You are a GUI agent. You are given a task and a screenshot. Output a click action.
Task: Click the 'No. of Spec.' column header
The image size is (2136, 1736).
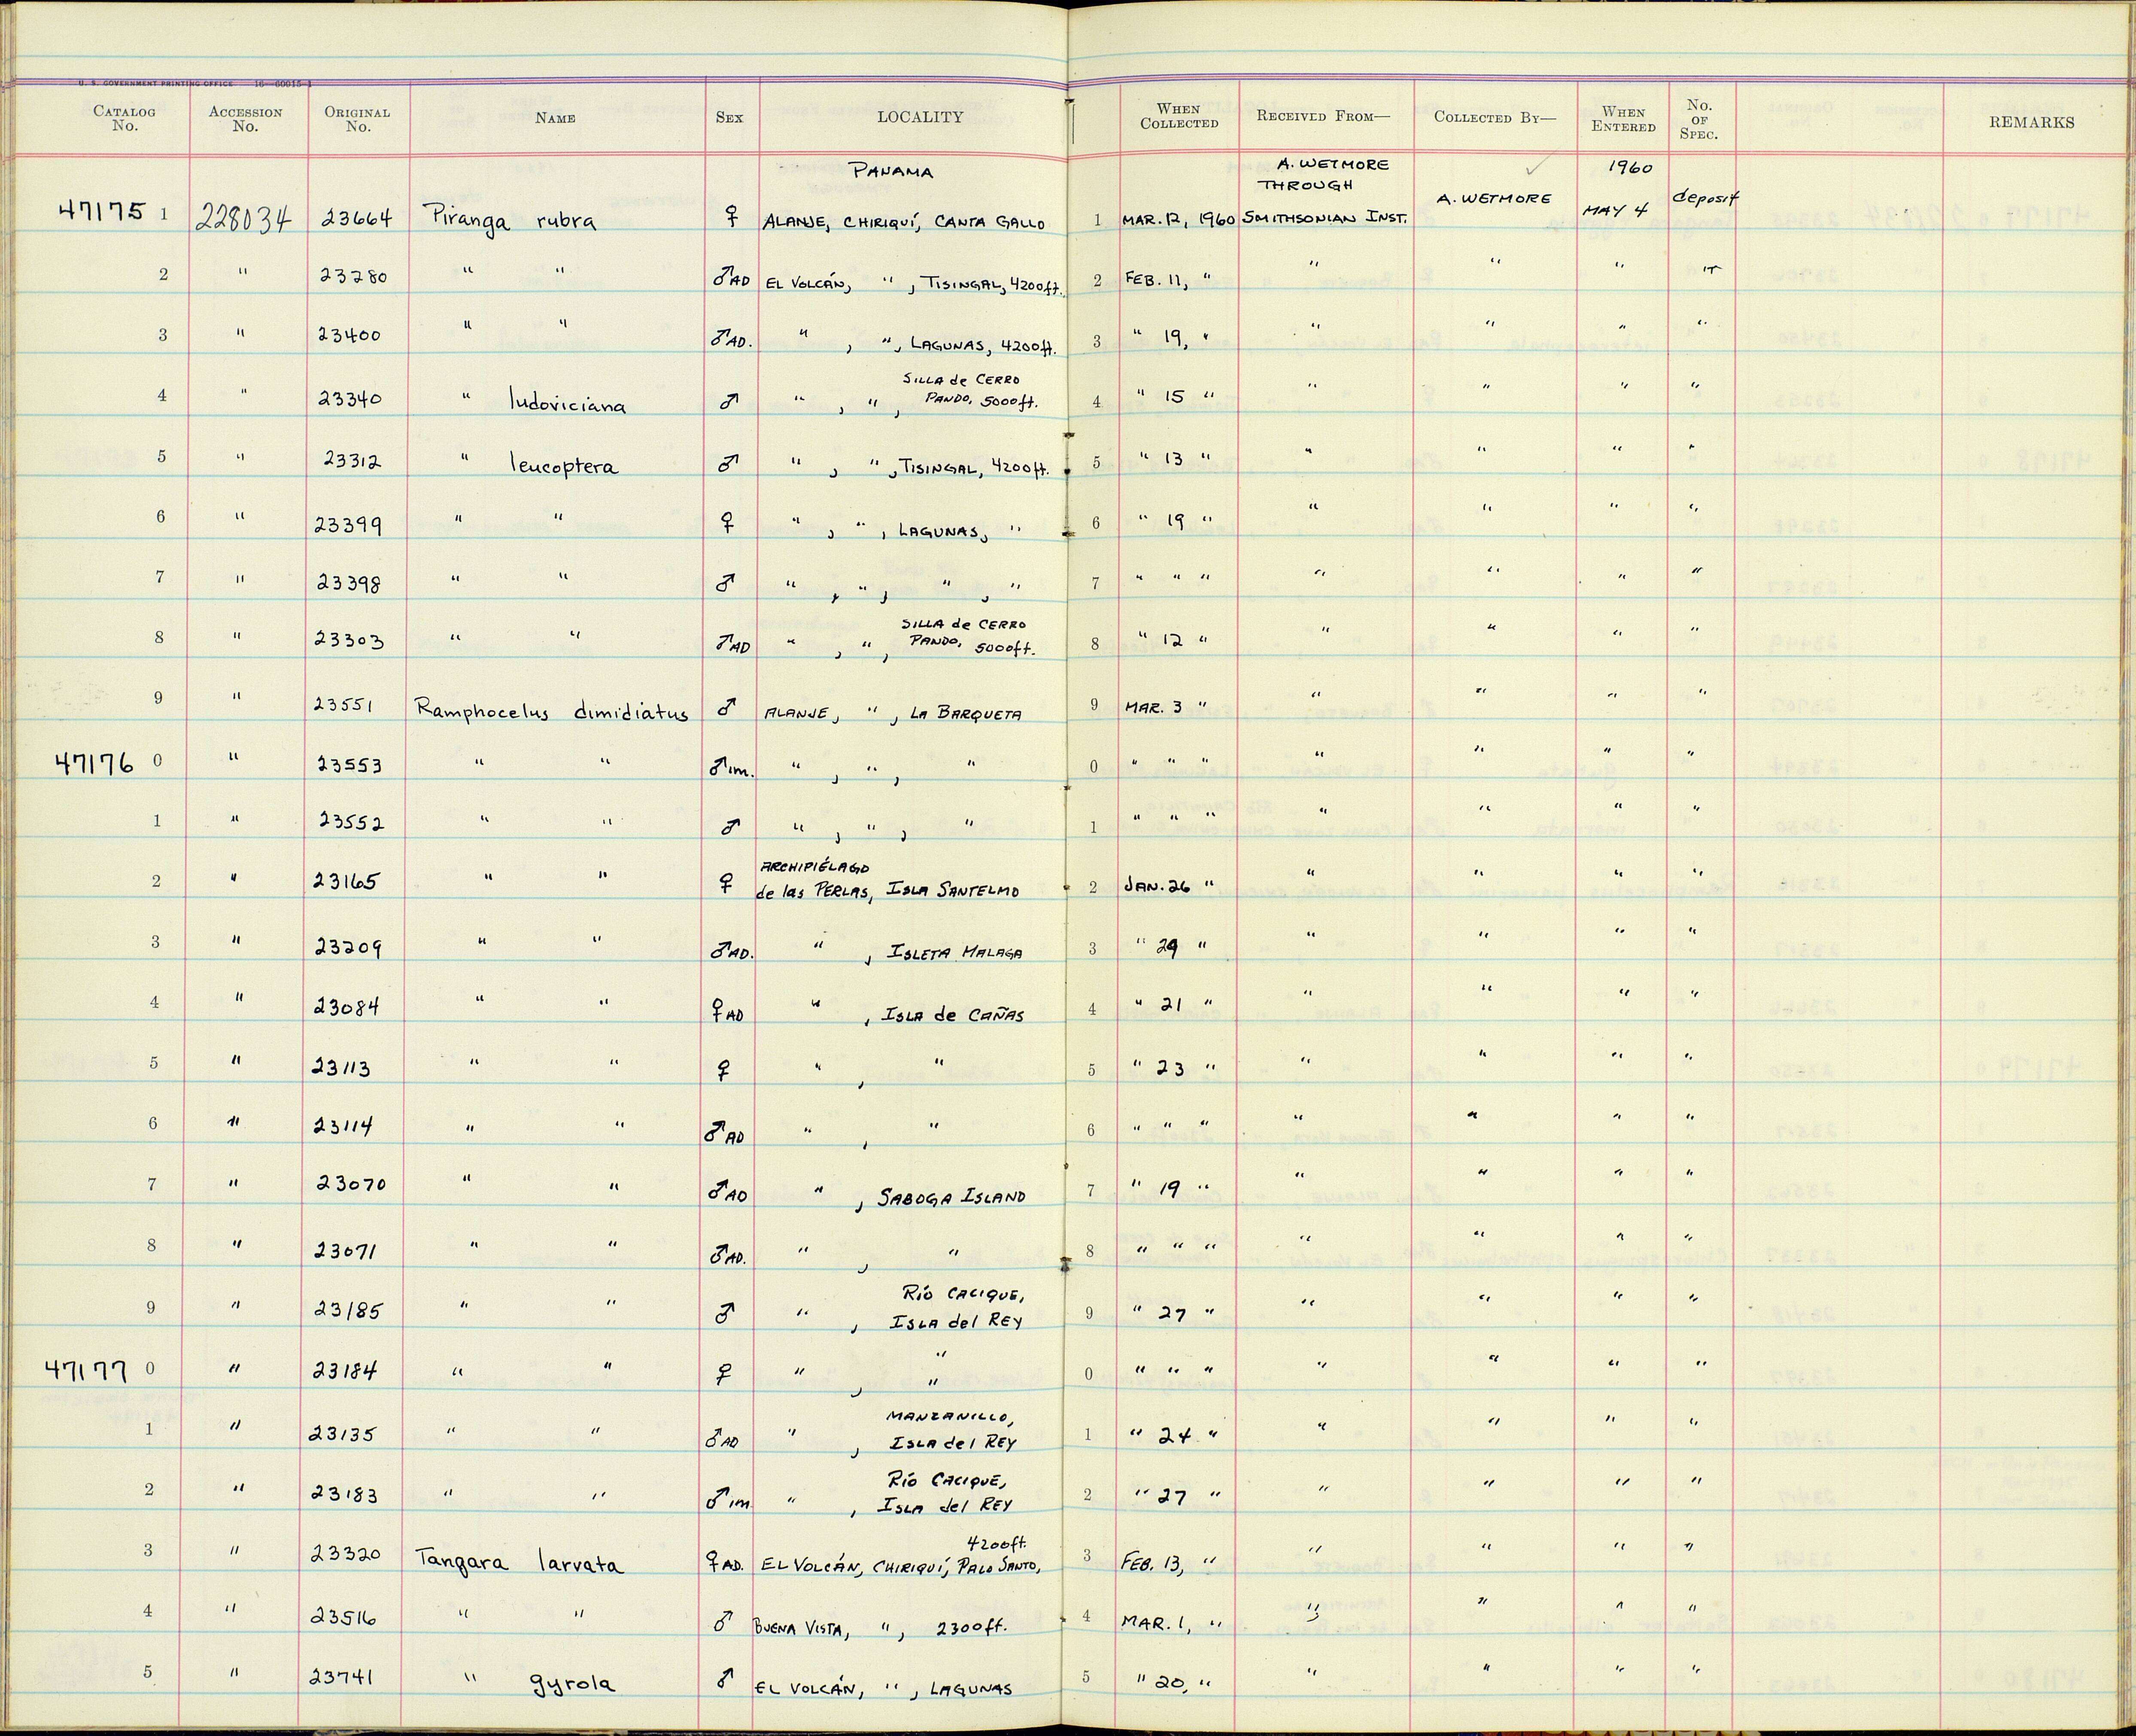[x=1698, y=119]
